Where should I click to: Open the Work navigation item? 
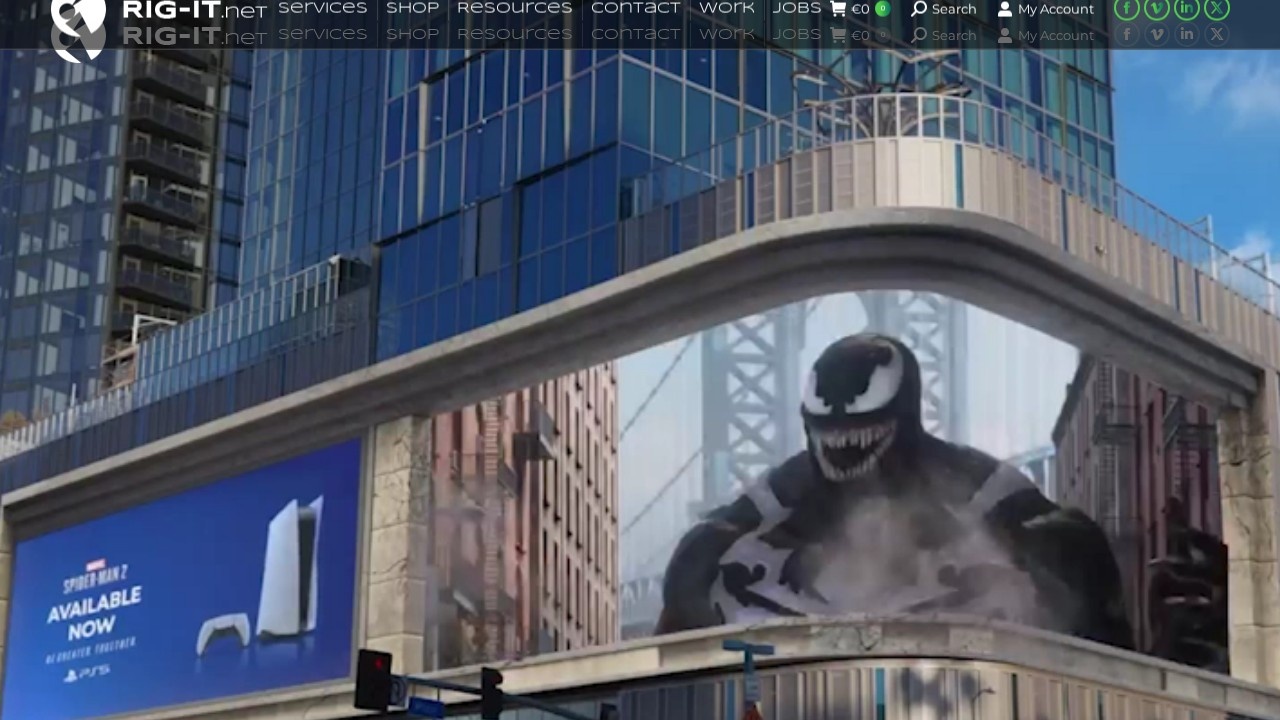tap(727, 8)
